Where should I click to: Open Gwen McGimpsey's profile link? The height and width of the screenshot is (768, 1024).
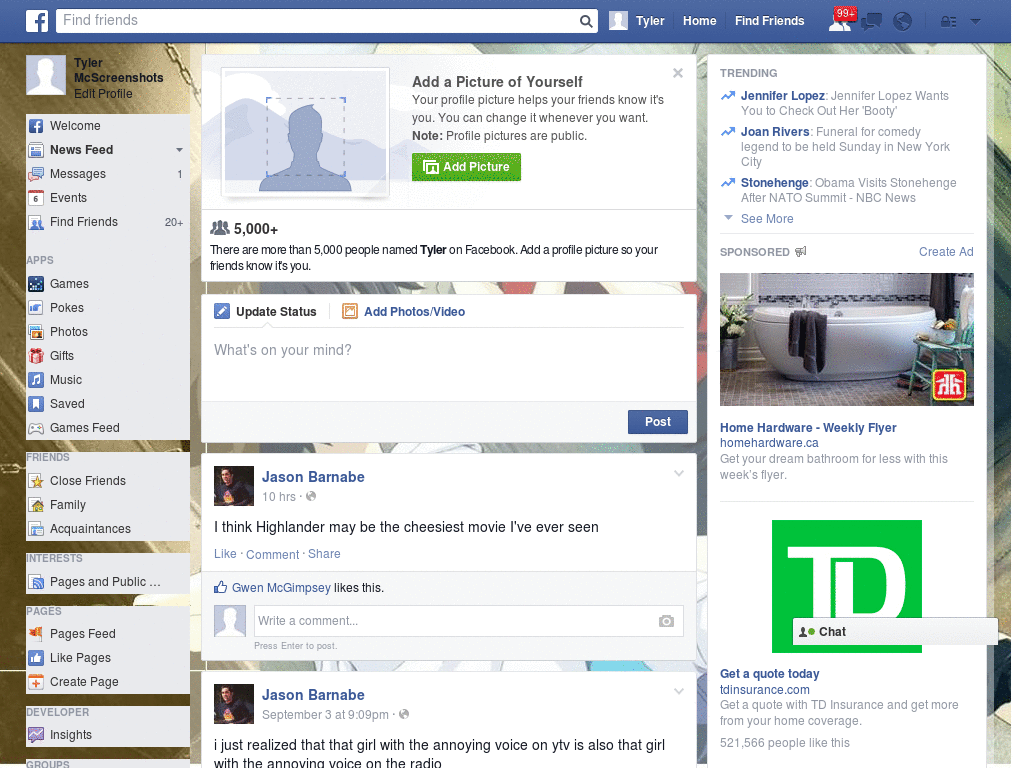(x=281, y=588)
